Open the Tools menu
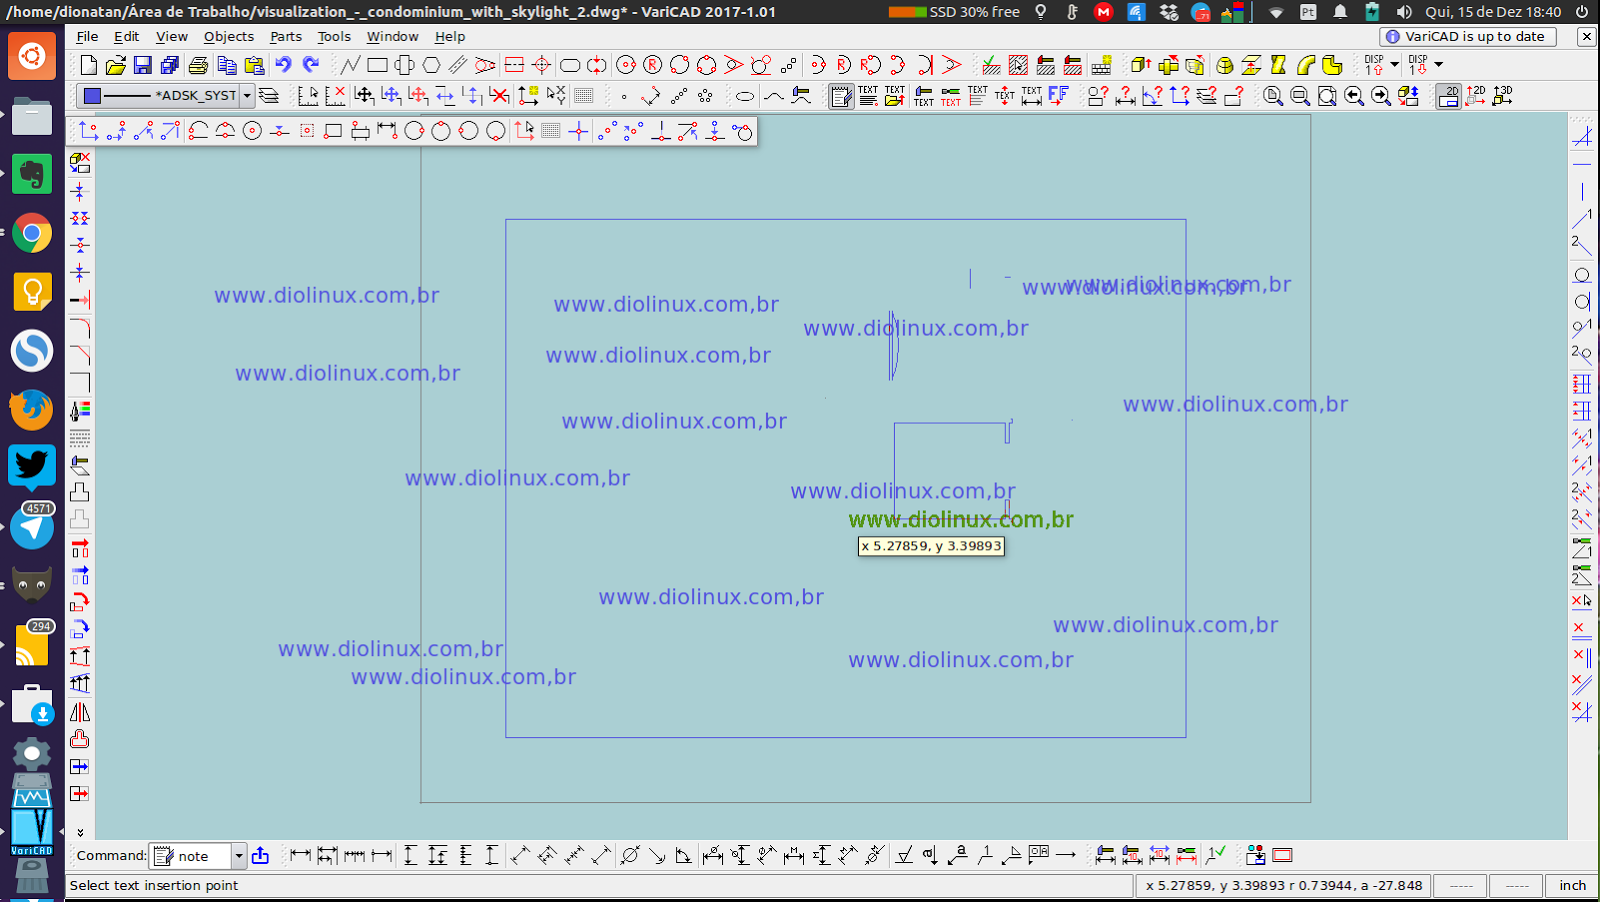The height and width of the screenshot is (902, 1600). click(x=334, y=36)
